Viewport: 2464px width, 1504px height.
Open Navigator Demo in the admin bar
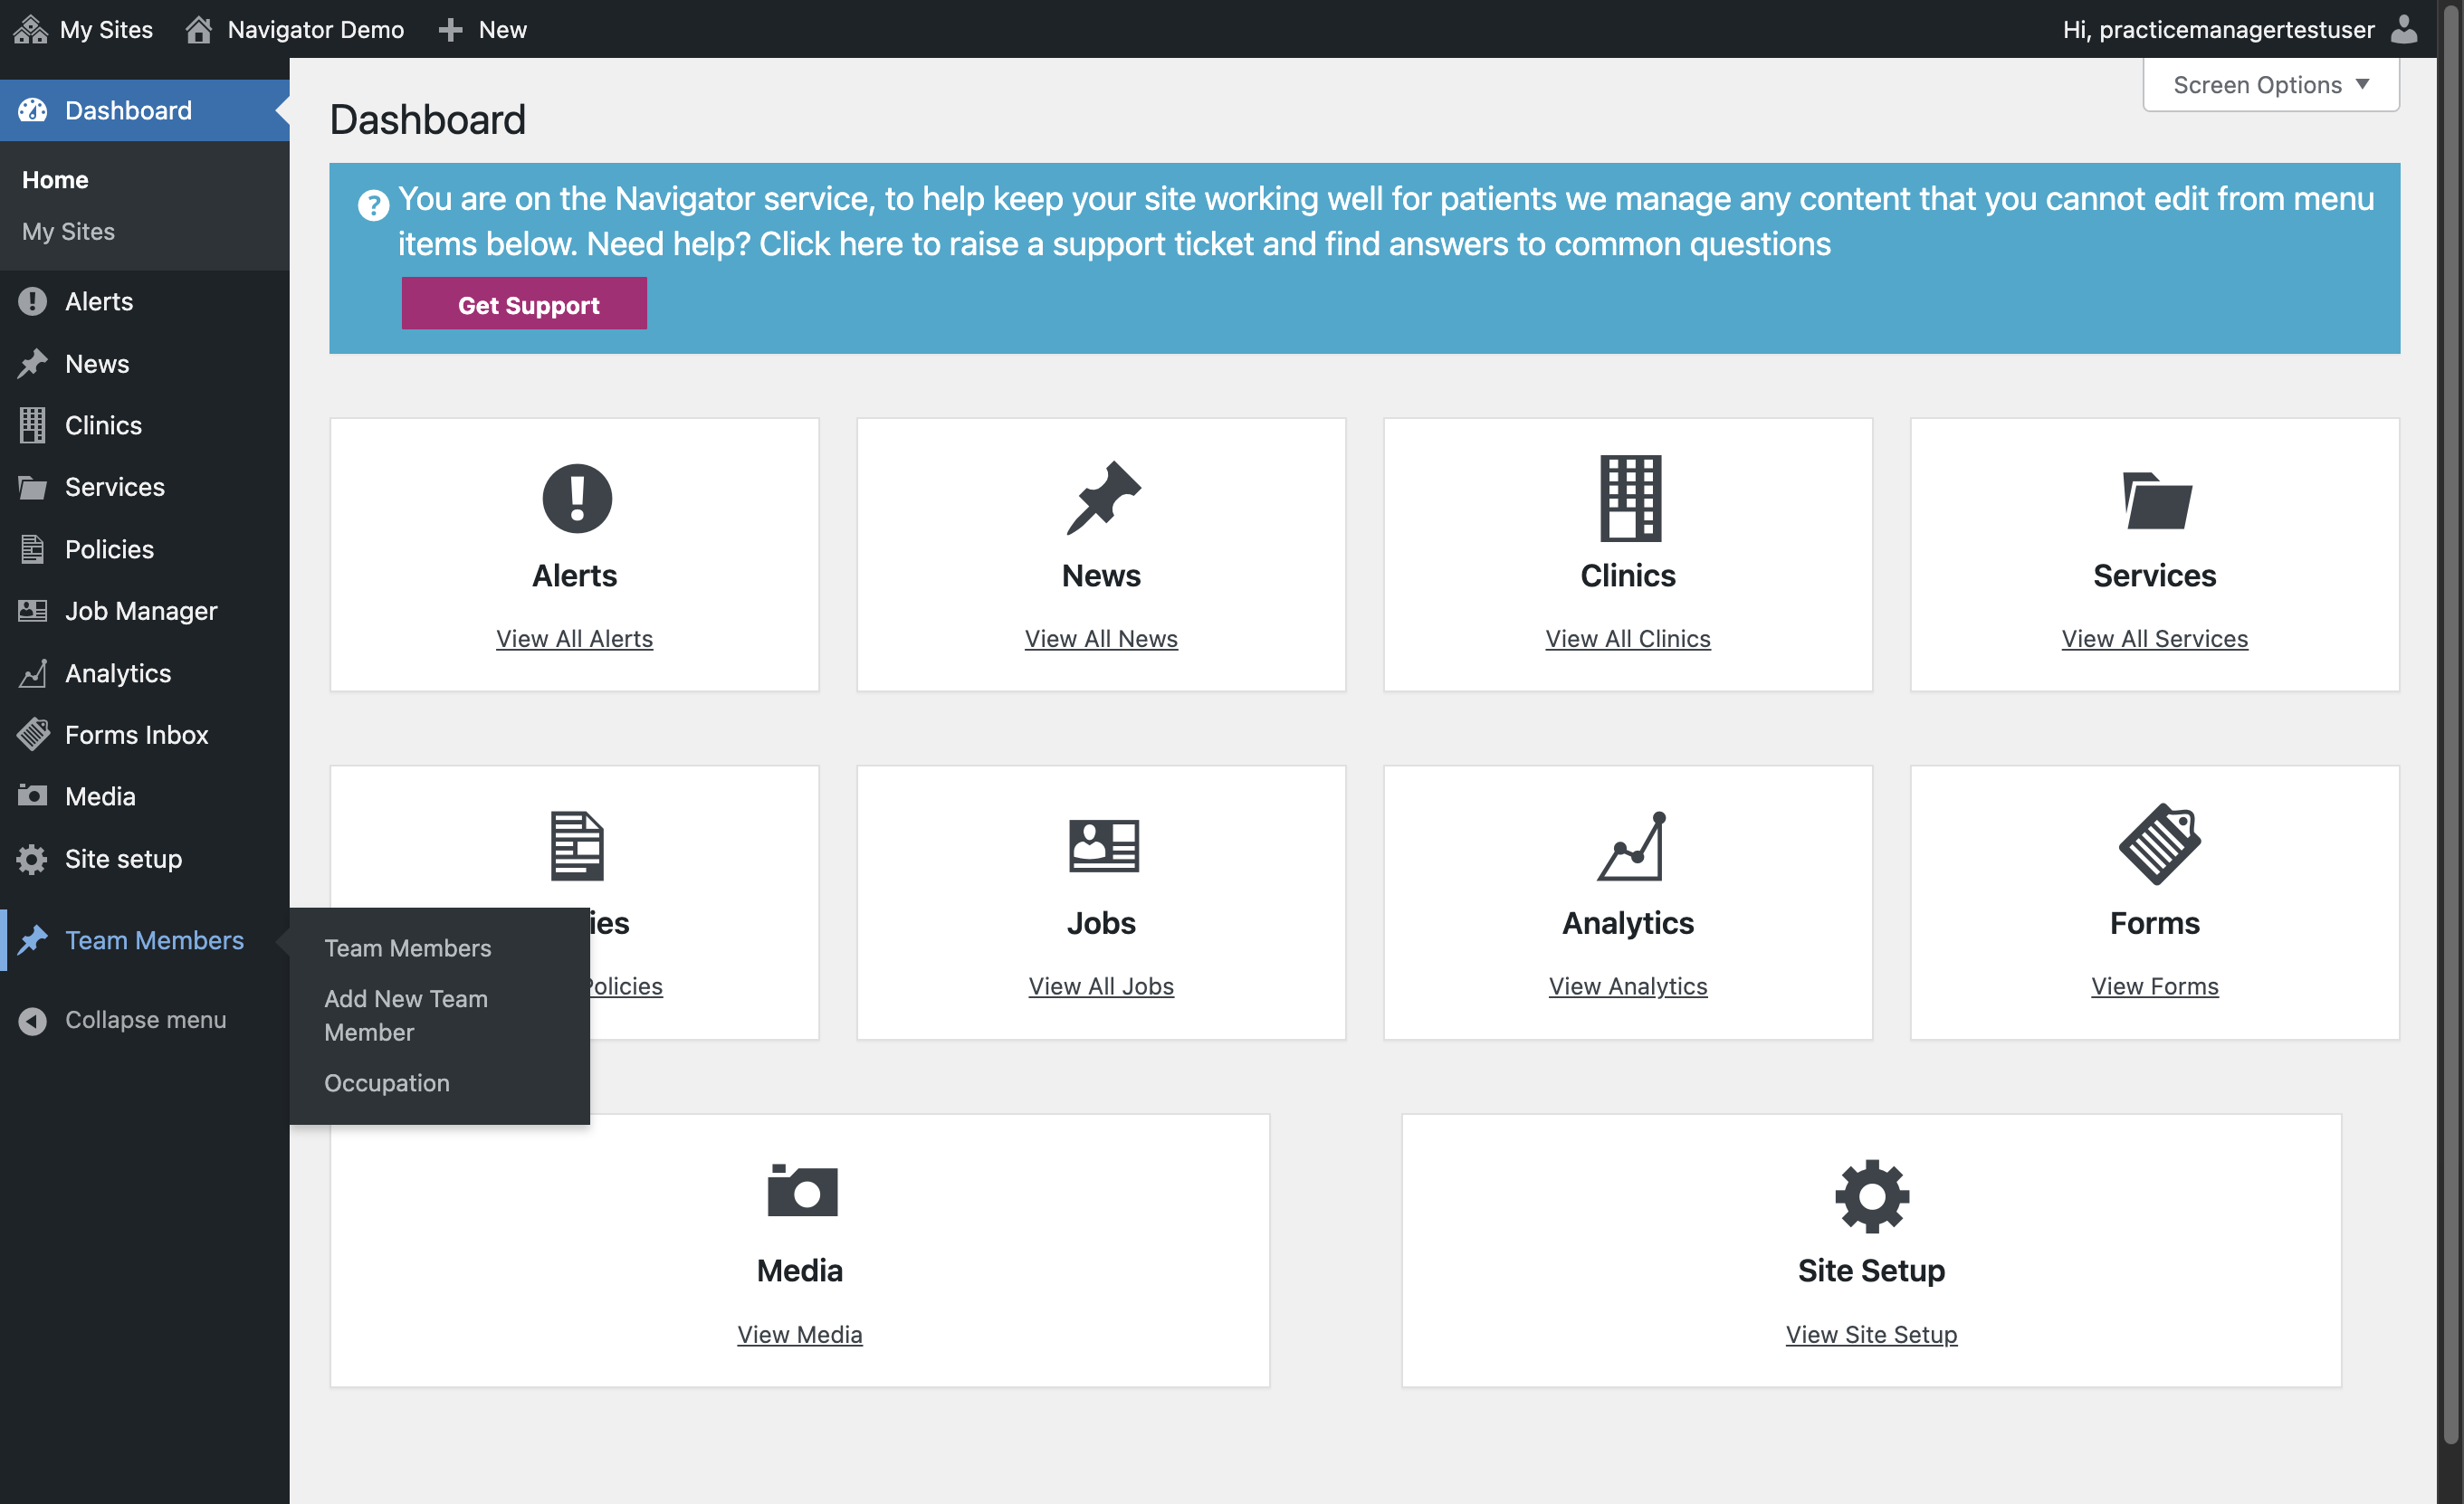click(295, 29)
